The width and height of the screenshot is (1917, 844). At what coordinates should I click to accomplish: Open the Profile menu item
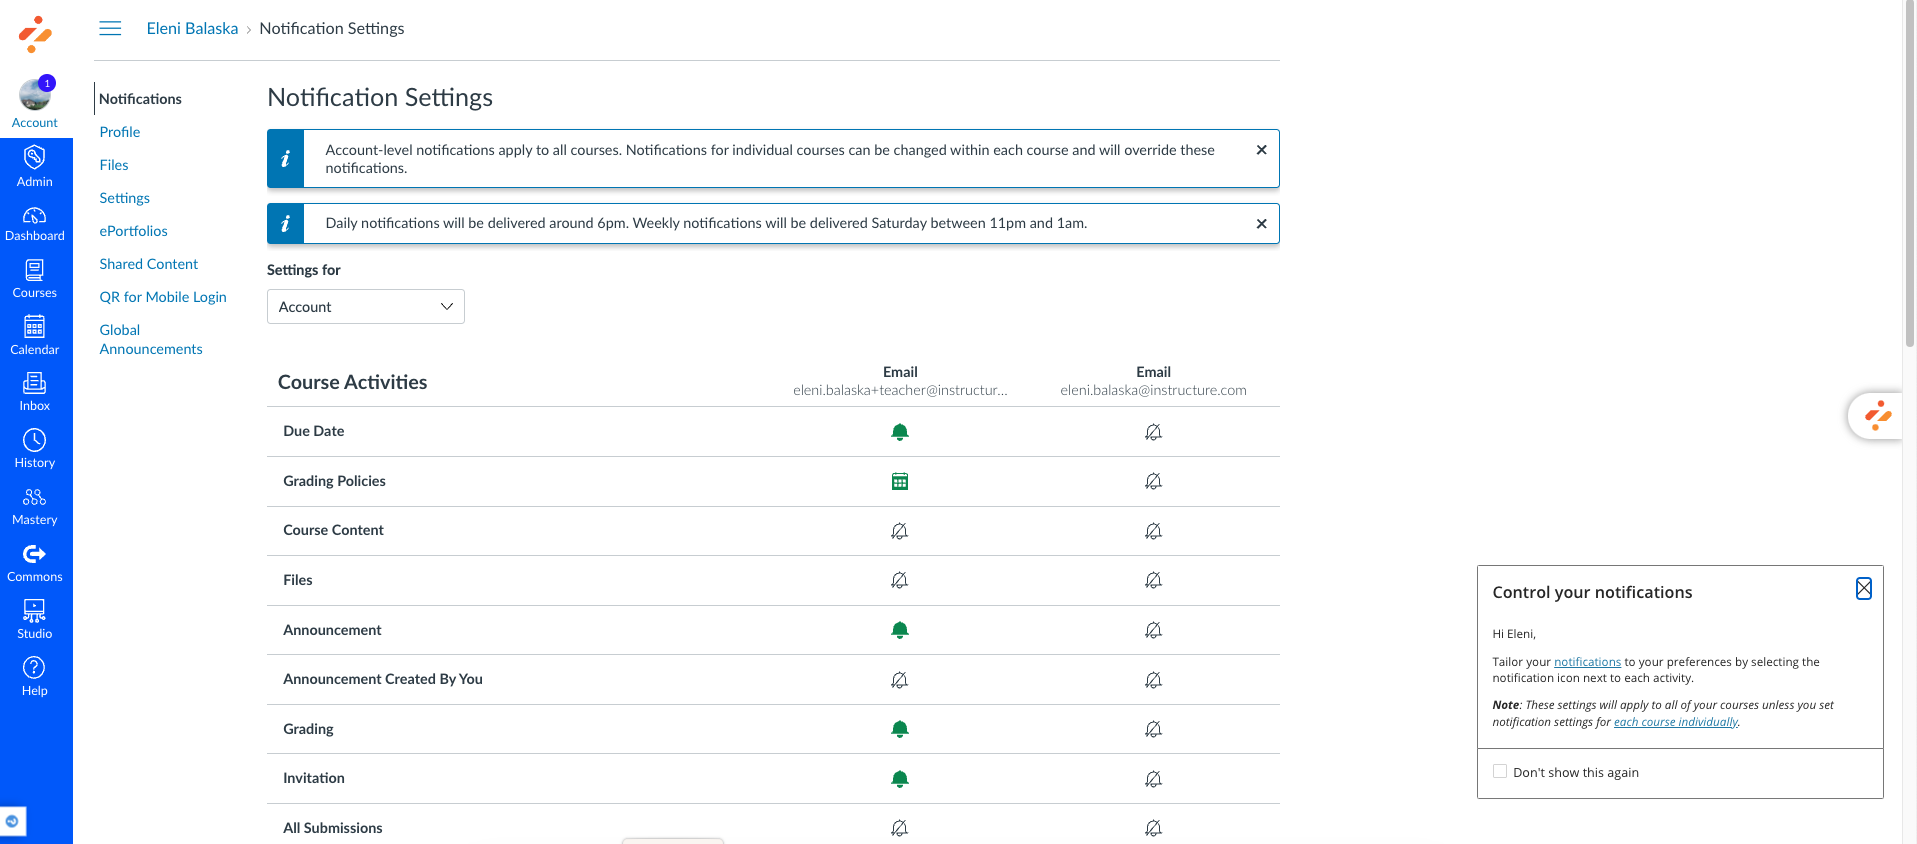point(120,132)
